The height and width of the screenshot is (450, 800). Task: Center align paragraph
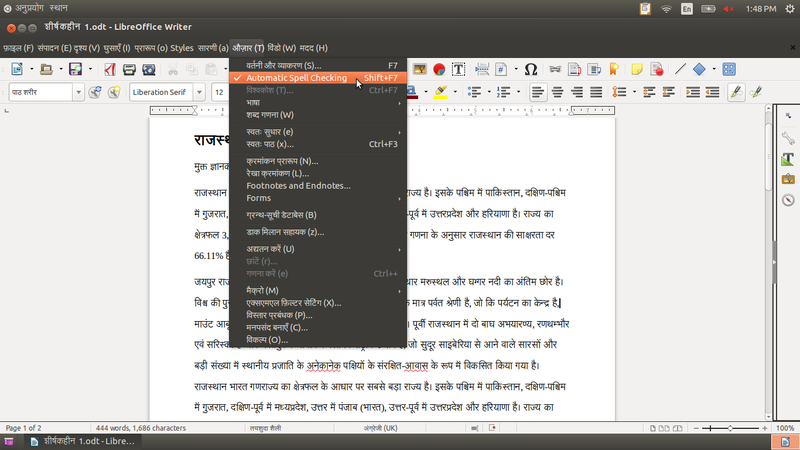click(557, 92)
